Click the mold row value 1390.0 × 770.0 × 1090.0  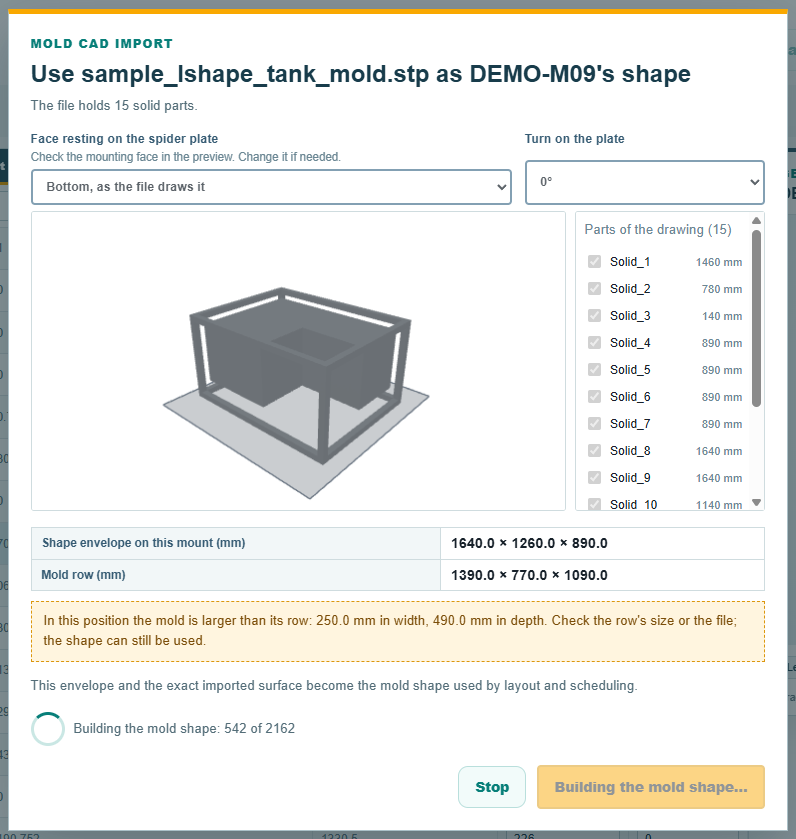tap(529, 575)
